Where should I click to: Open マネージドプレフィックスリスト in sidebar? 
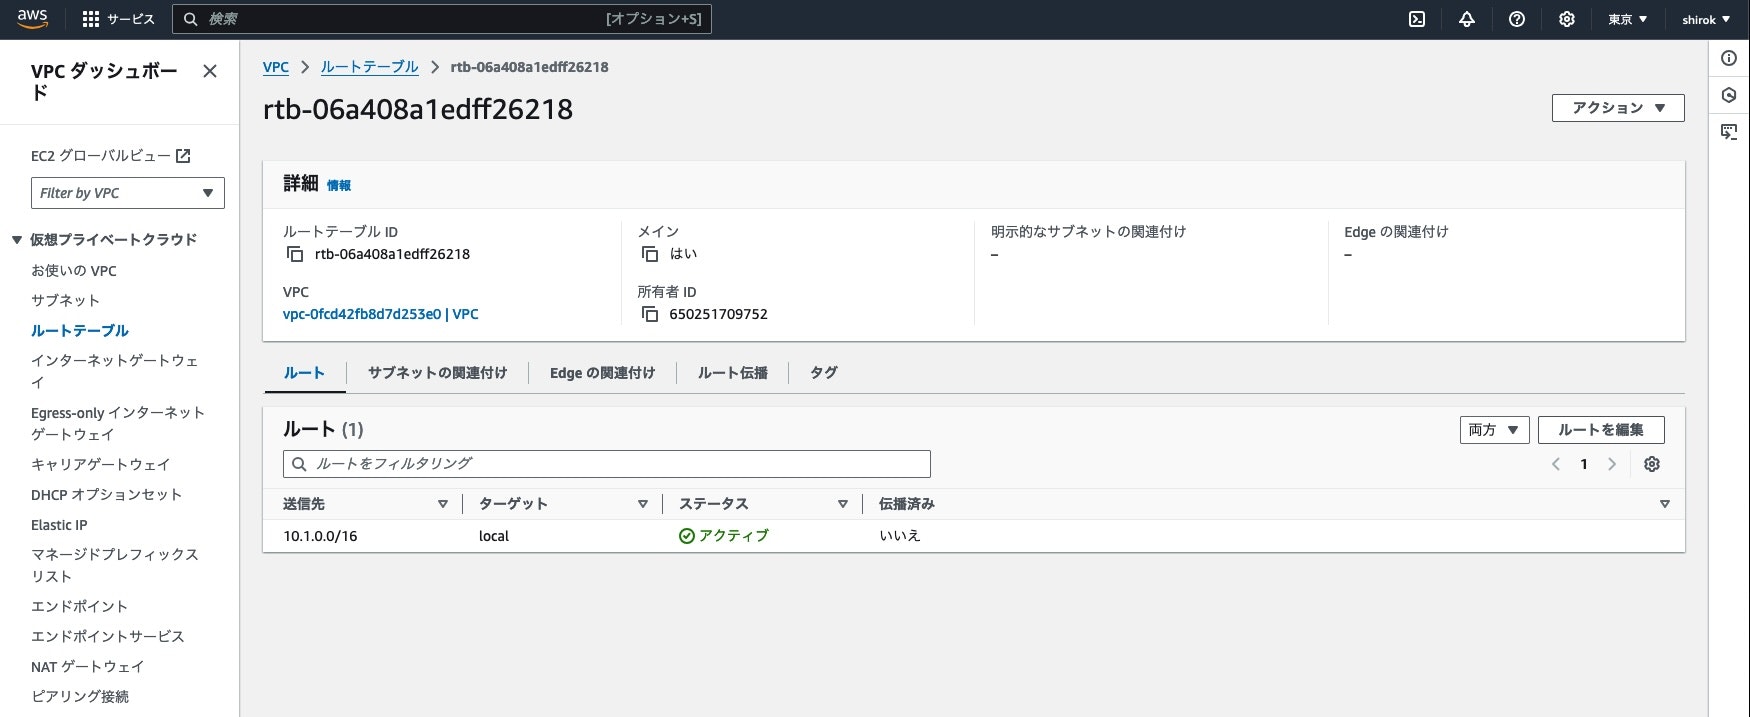pos(115,565)
